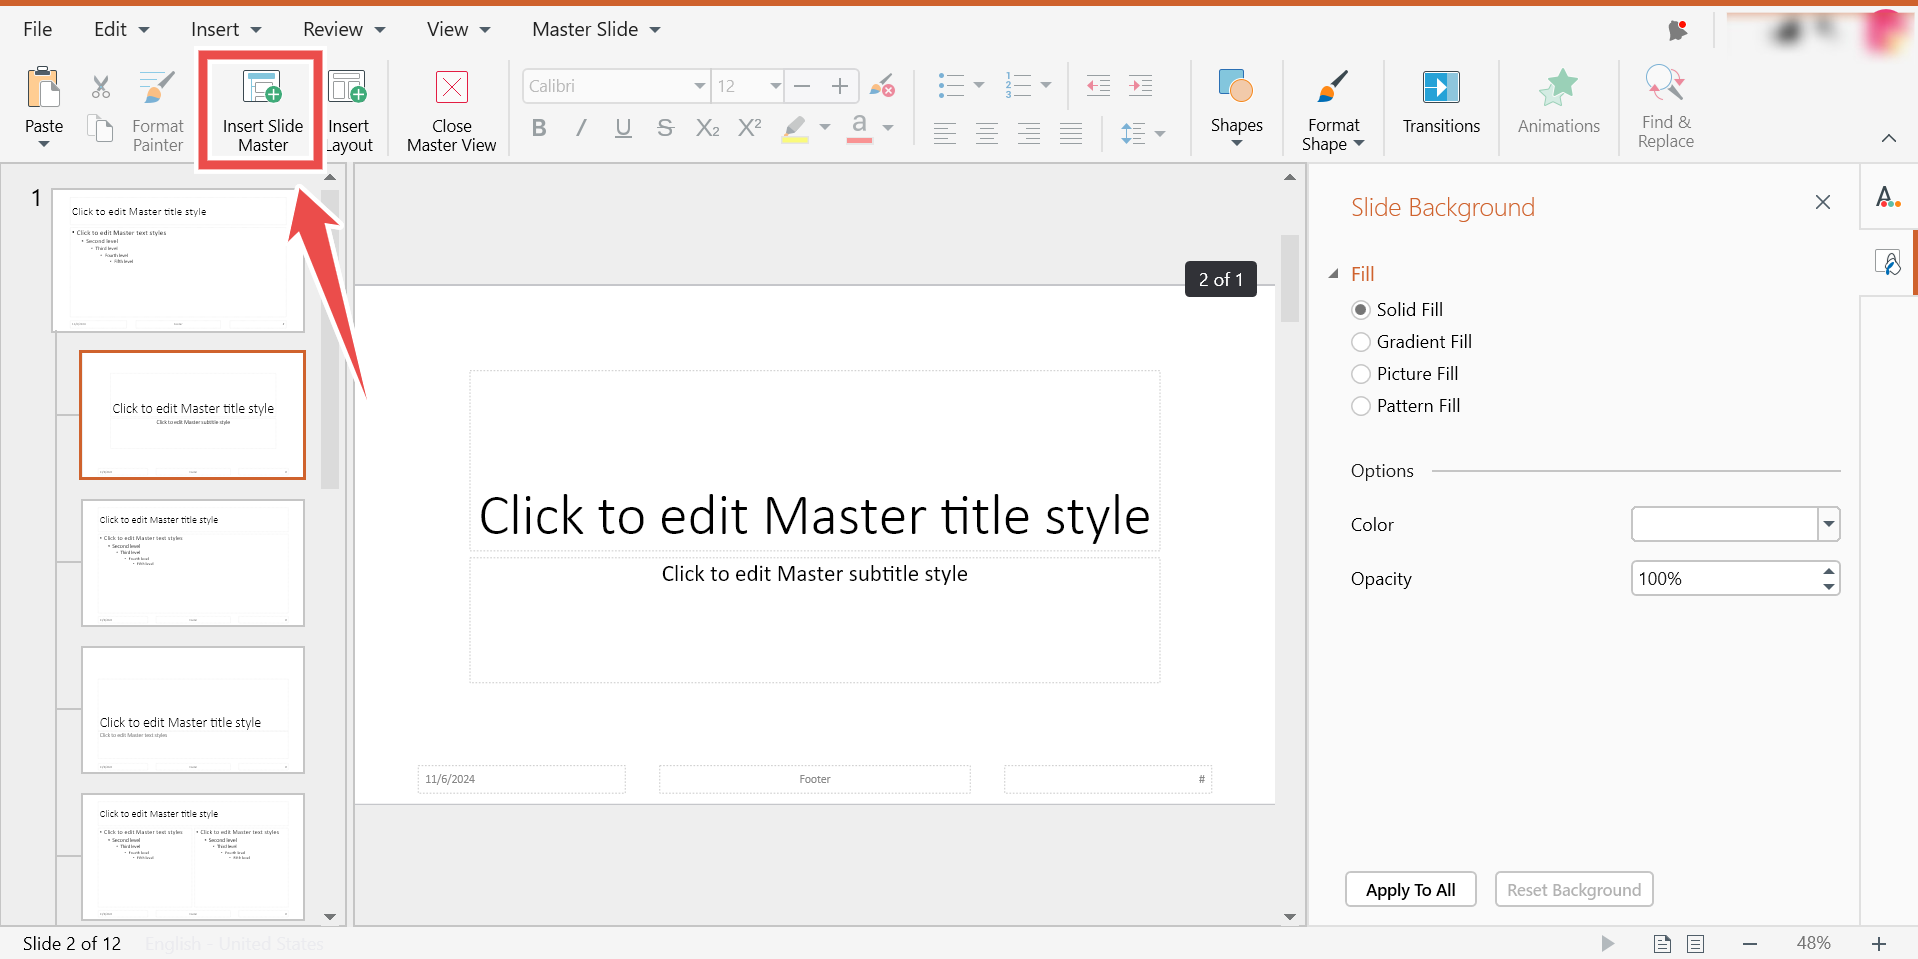Viewport: 1918px width, 959px height.
Task: Open the highlight color dropdown arrow
Action: (x=825, y=128)
